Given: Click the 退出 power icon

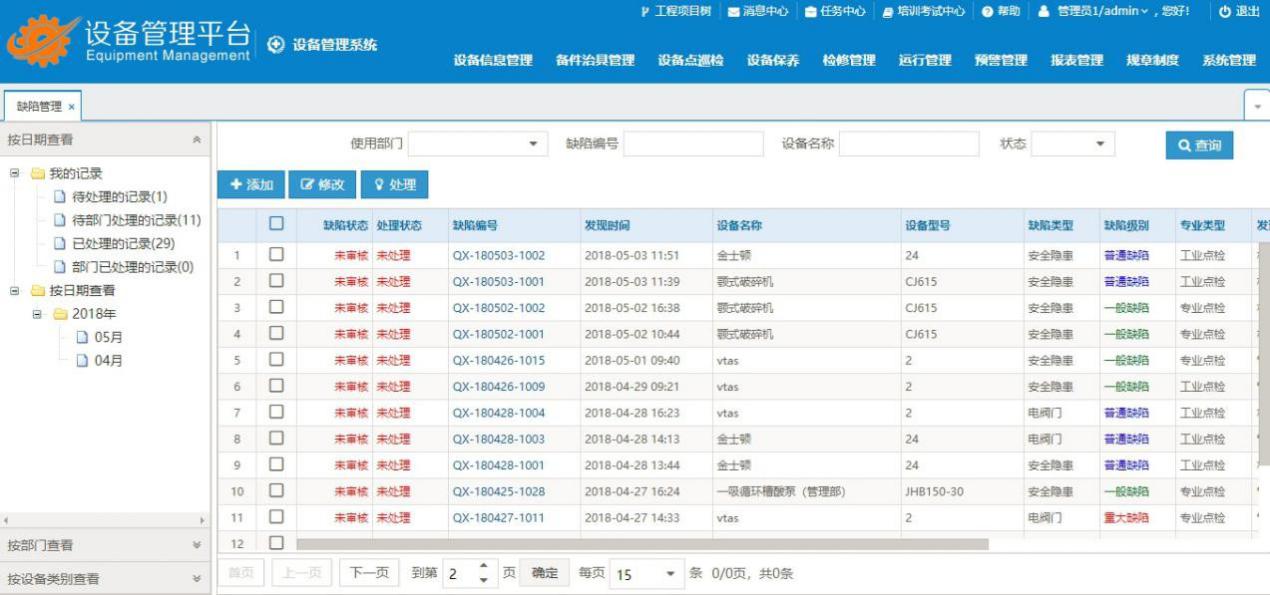Looking at the screenshot, I should [1225, 12].
